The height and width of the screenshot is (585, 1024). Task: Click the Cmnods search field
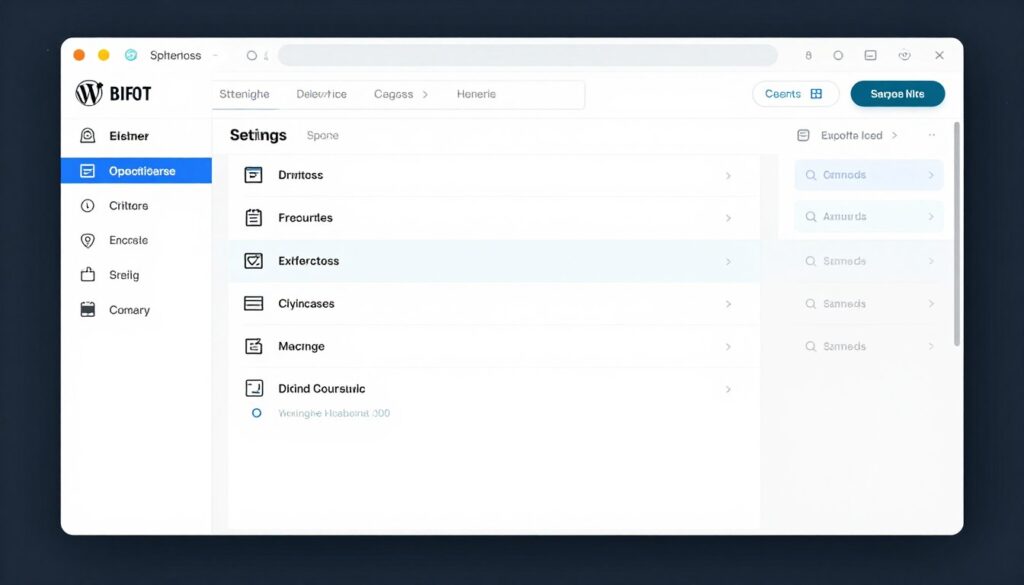point(869,175)
